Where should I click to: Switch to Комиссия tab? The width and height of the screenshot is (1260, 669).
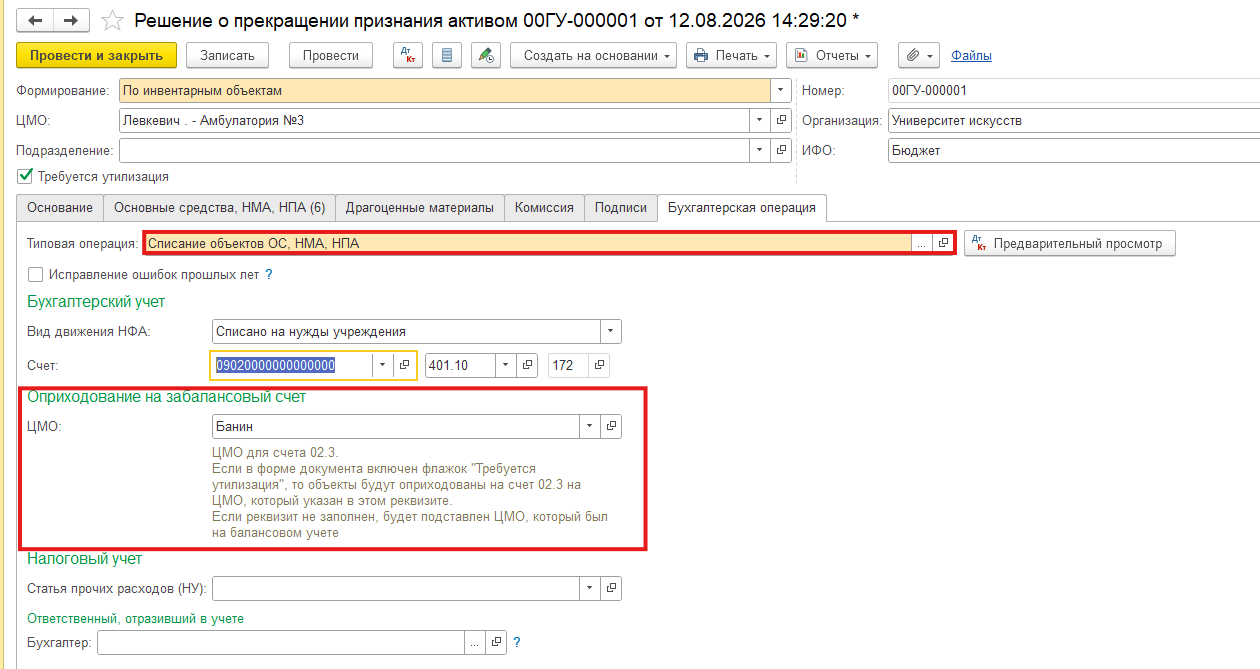(544, 208)
